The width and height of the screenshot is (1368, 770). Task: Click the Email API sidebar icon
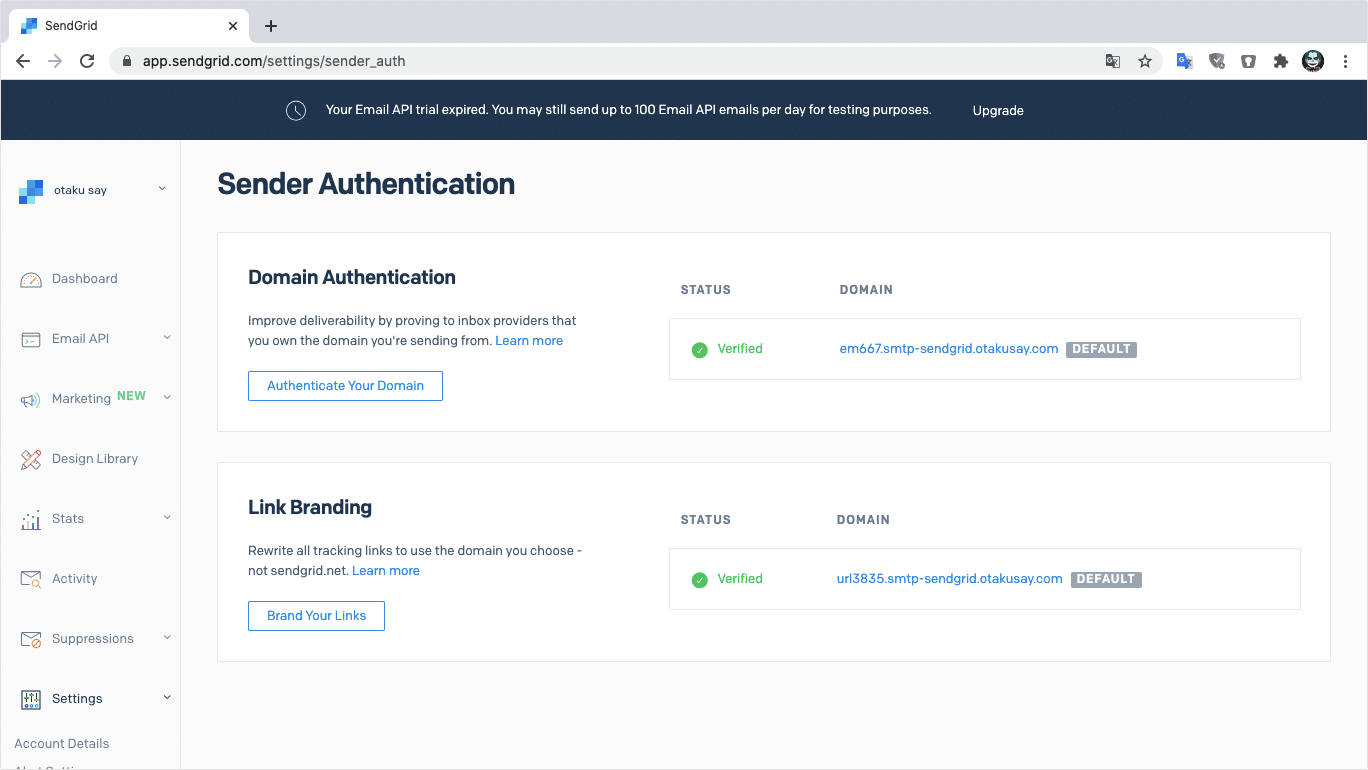[x=31, y=340]
